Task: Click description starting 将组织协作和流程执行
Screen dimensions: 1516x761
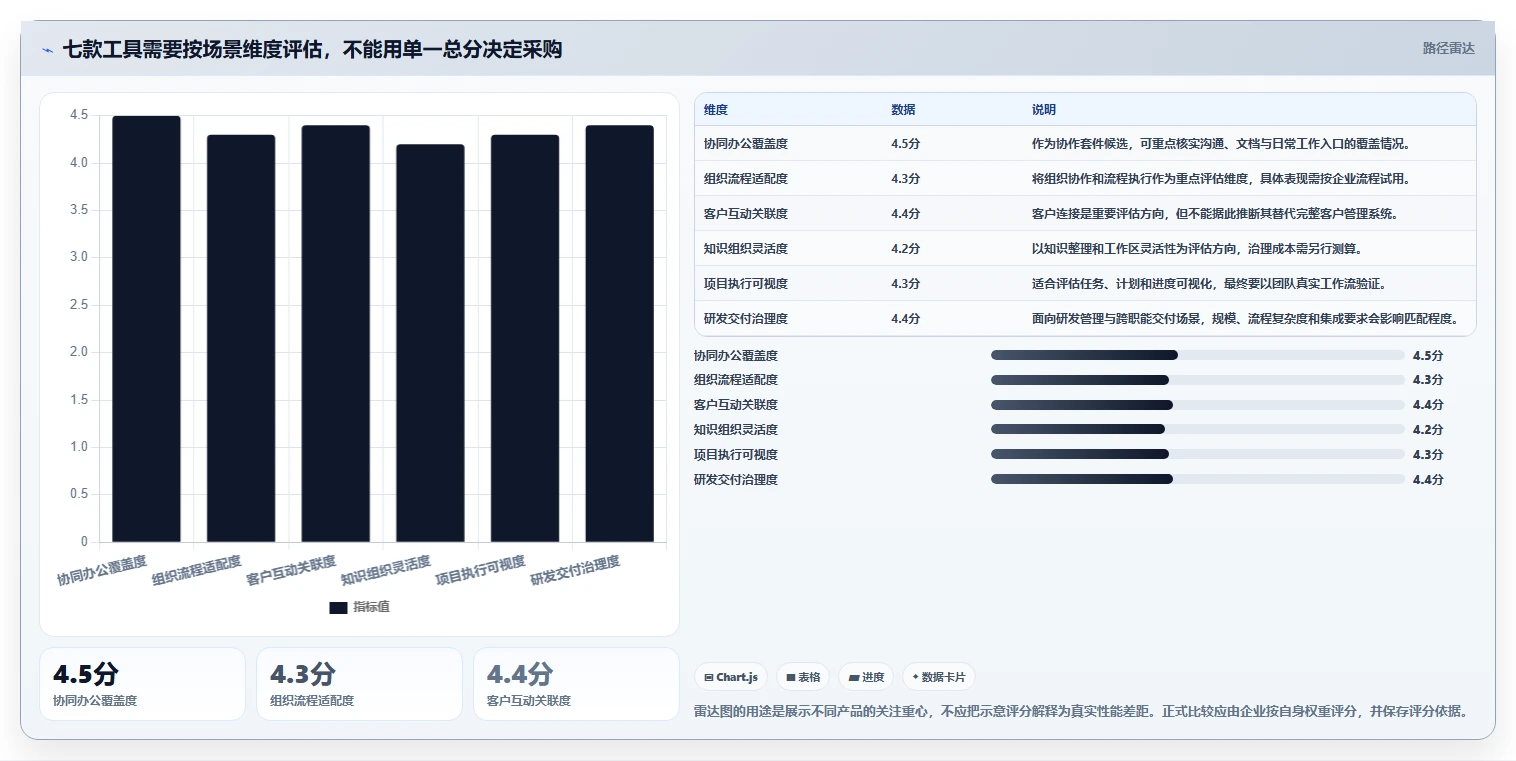Action: 1221,179
